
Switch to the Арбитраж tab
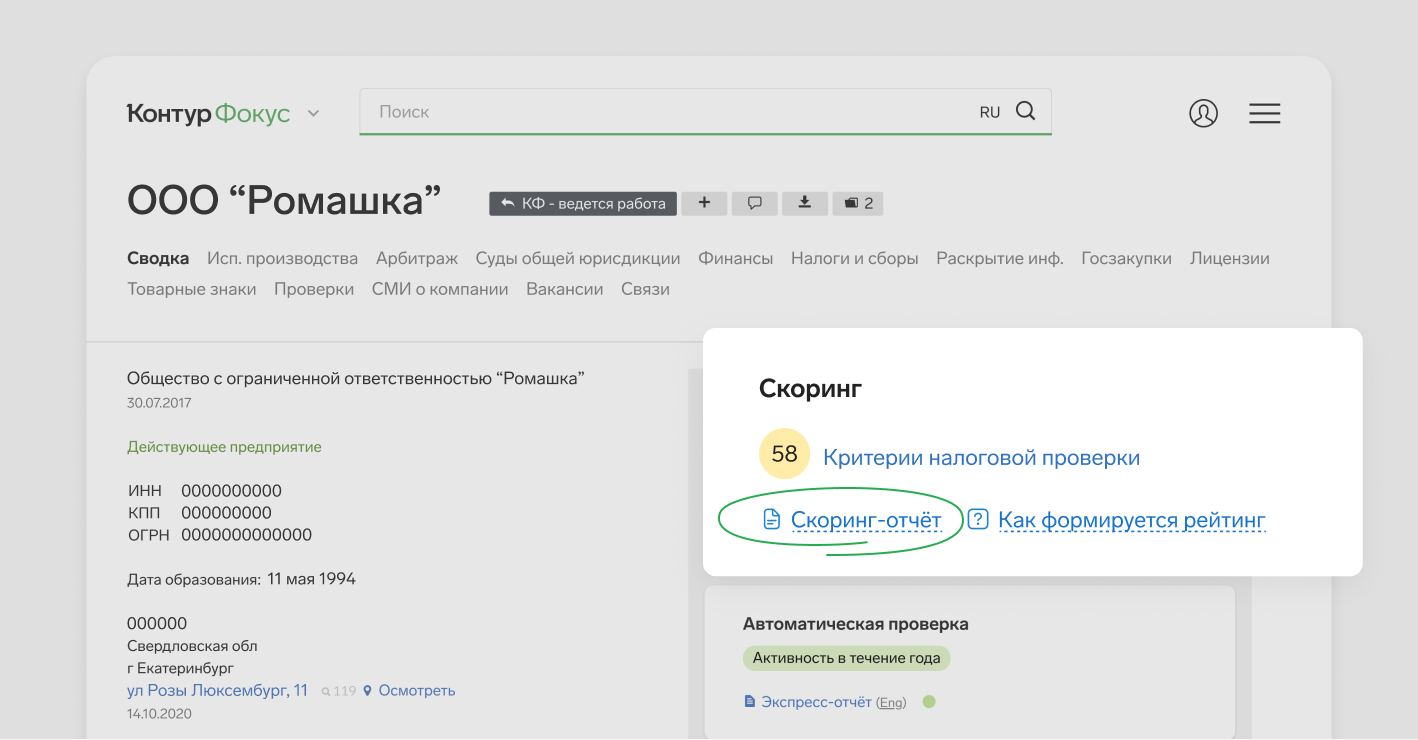pos(416,258)
